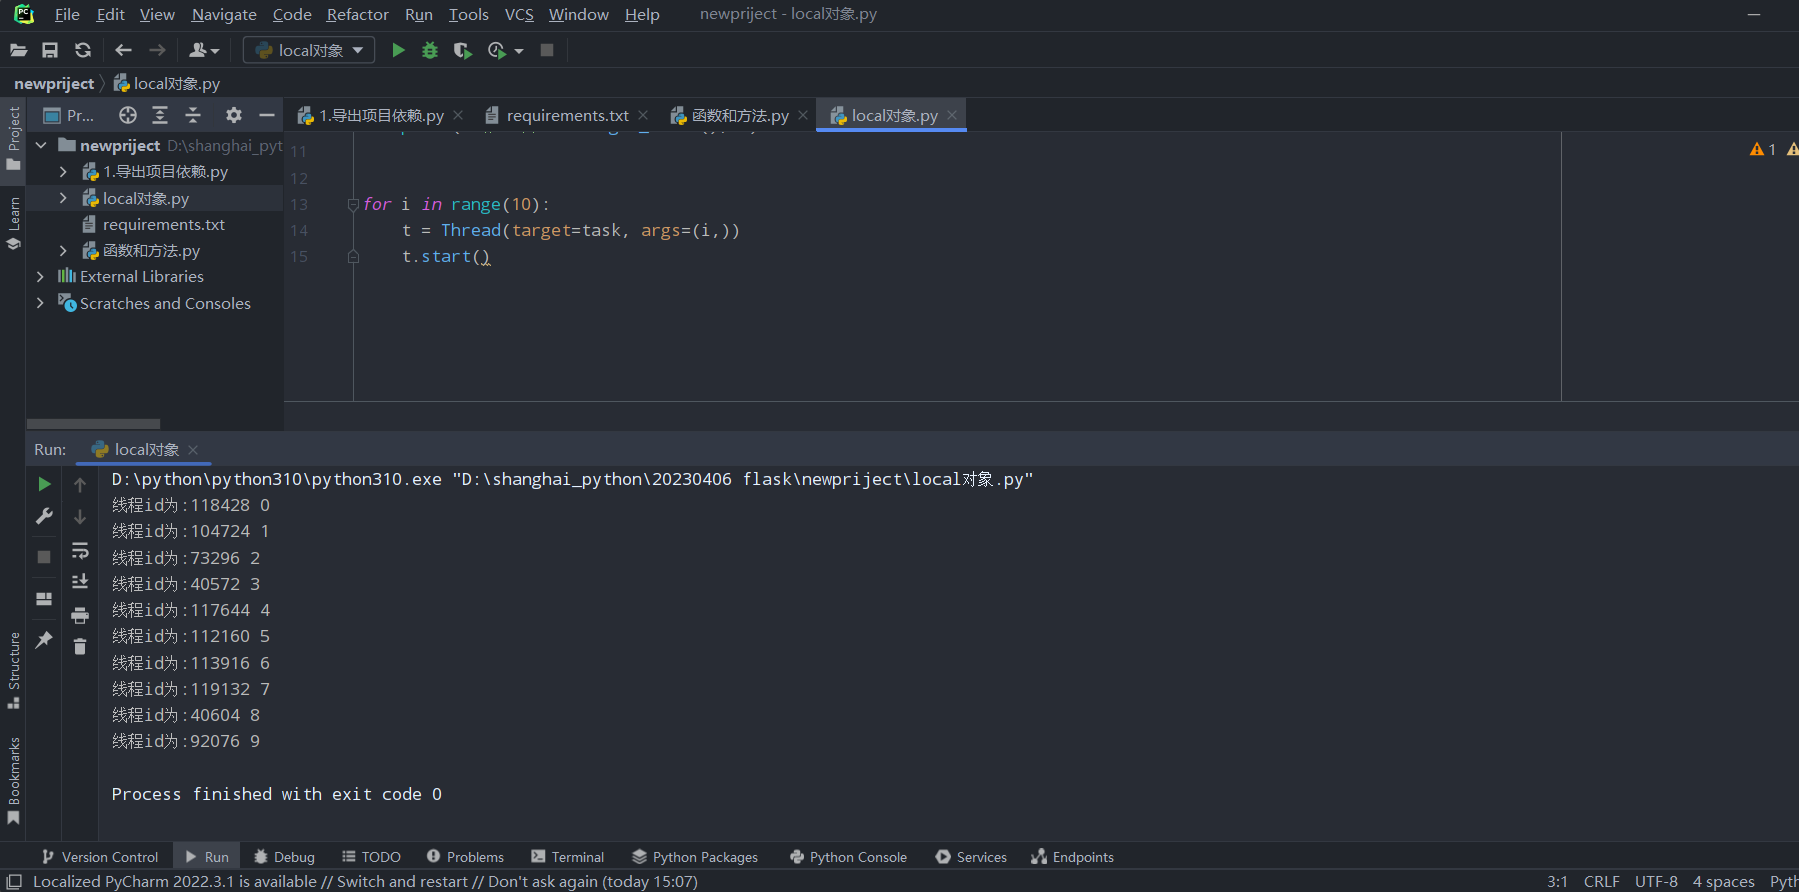The height and width of the screenshot is (892, 1799).
Task: Open the Problems tool window
Action: tap(465, 857)
